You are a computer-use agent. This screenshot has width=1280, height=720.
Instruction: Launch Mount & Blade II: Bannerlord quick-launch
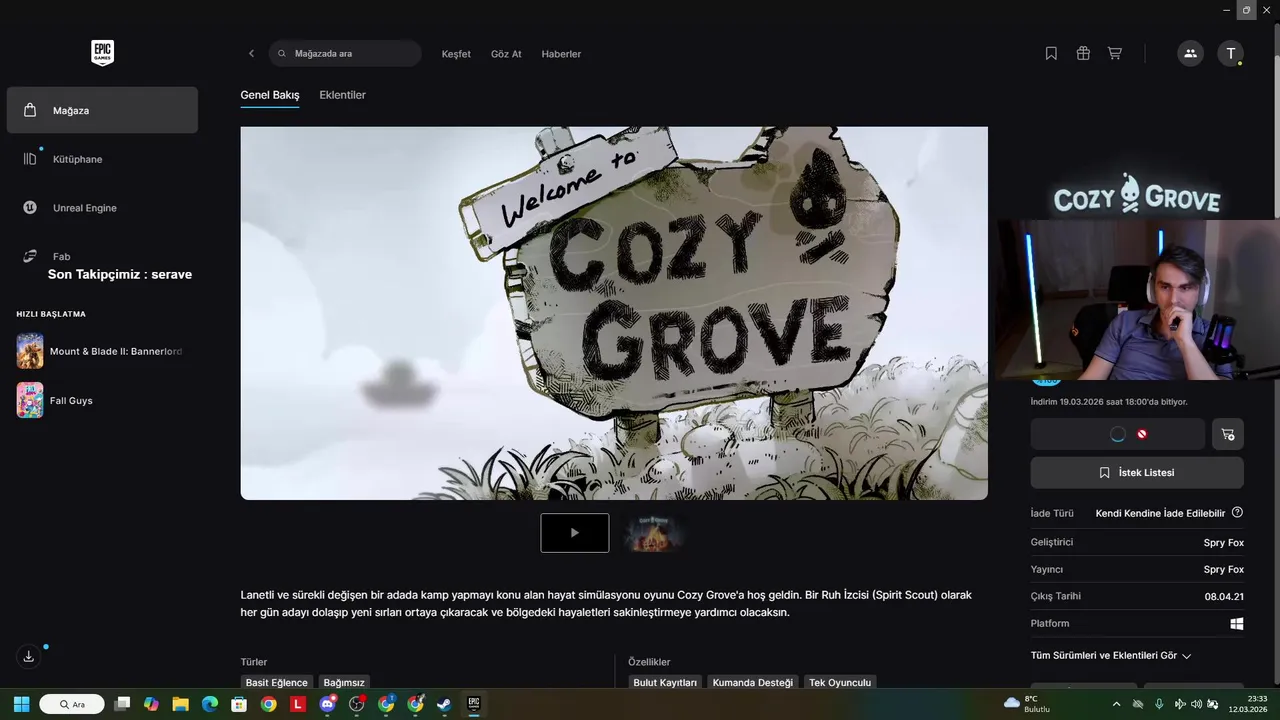point(102,351)
